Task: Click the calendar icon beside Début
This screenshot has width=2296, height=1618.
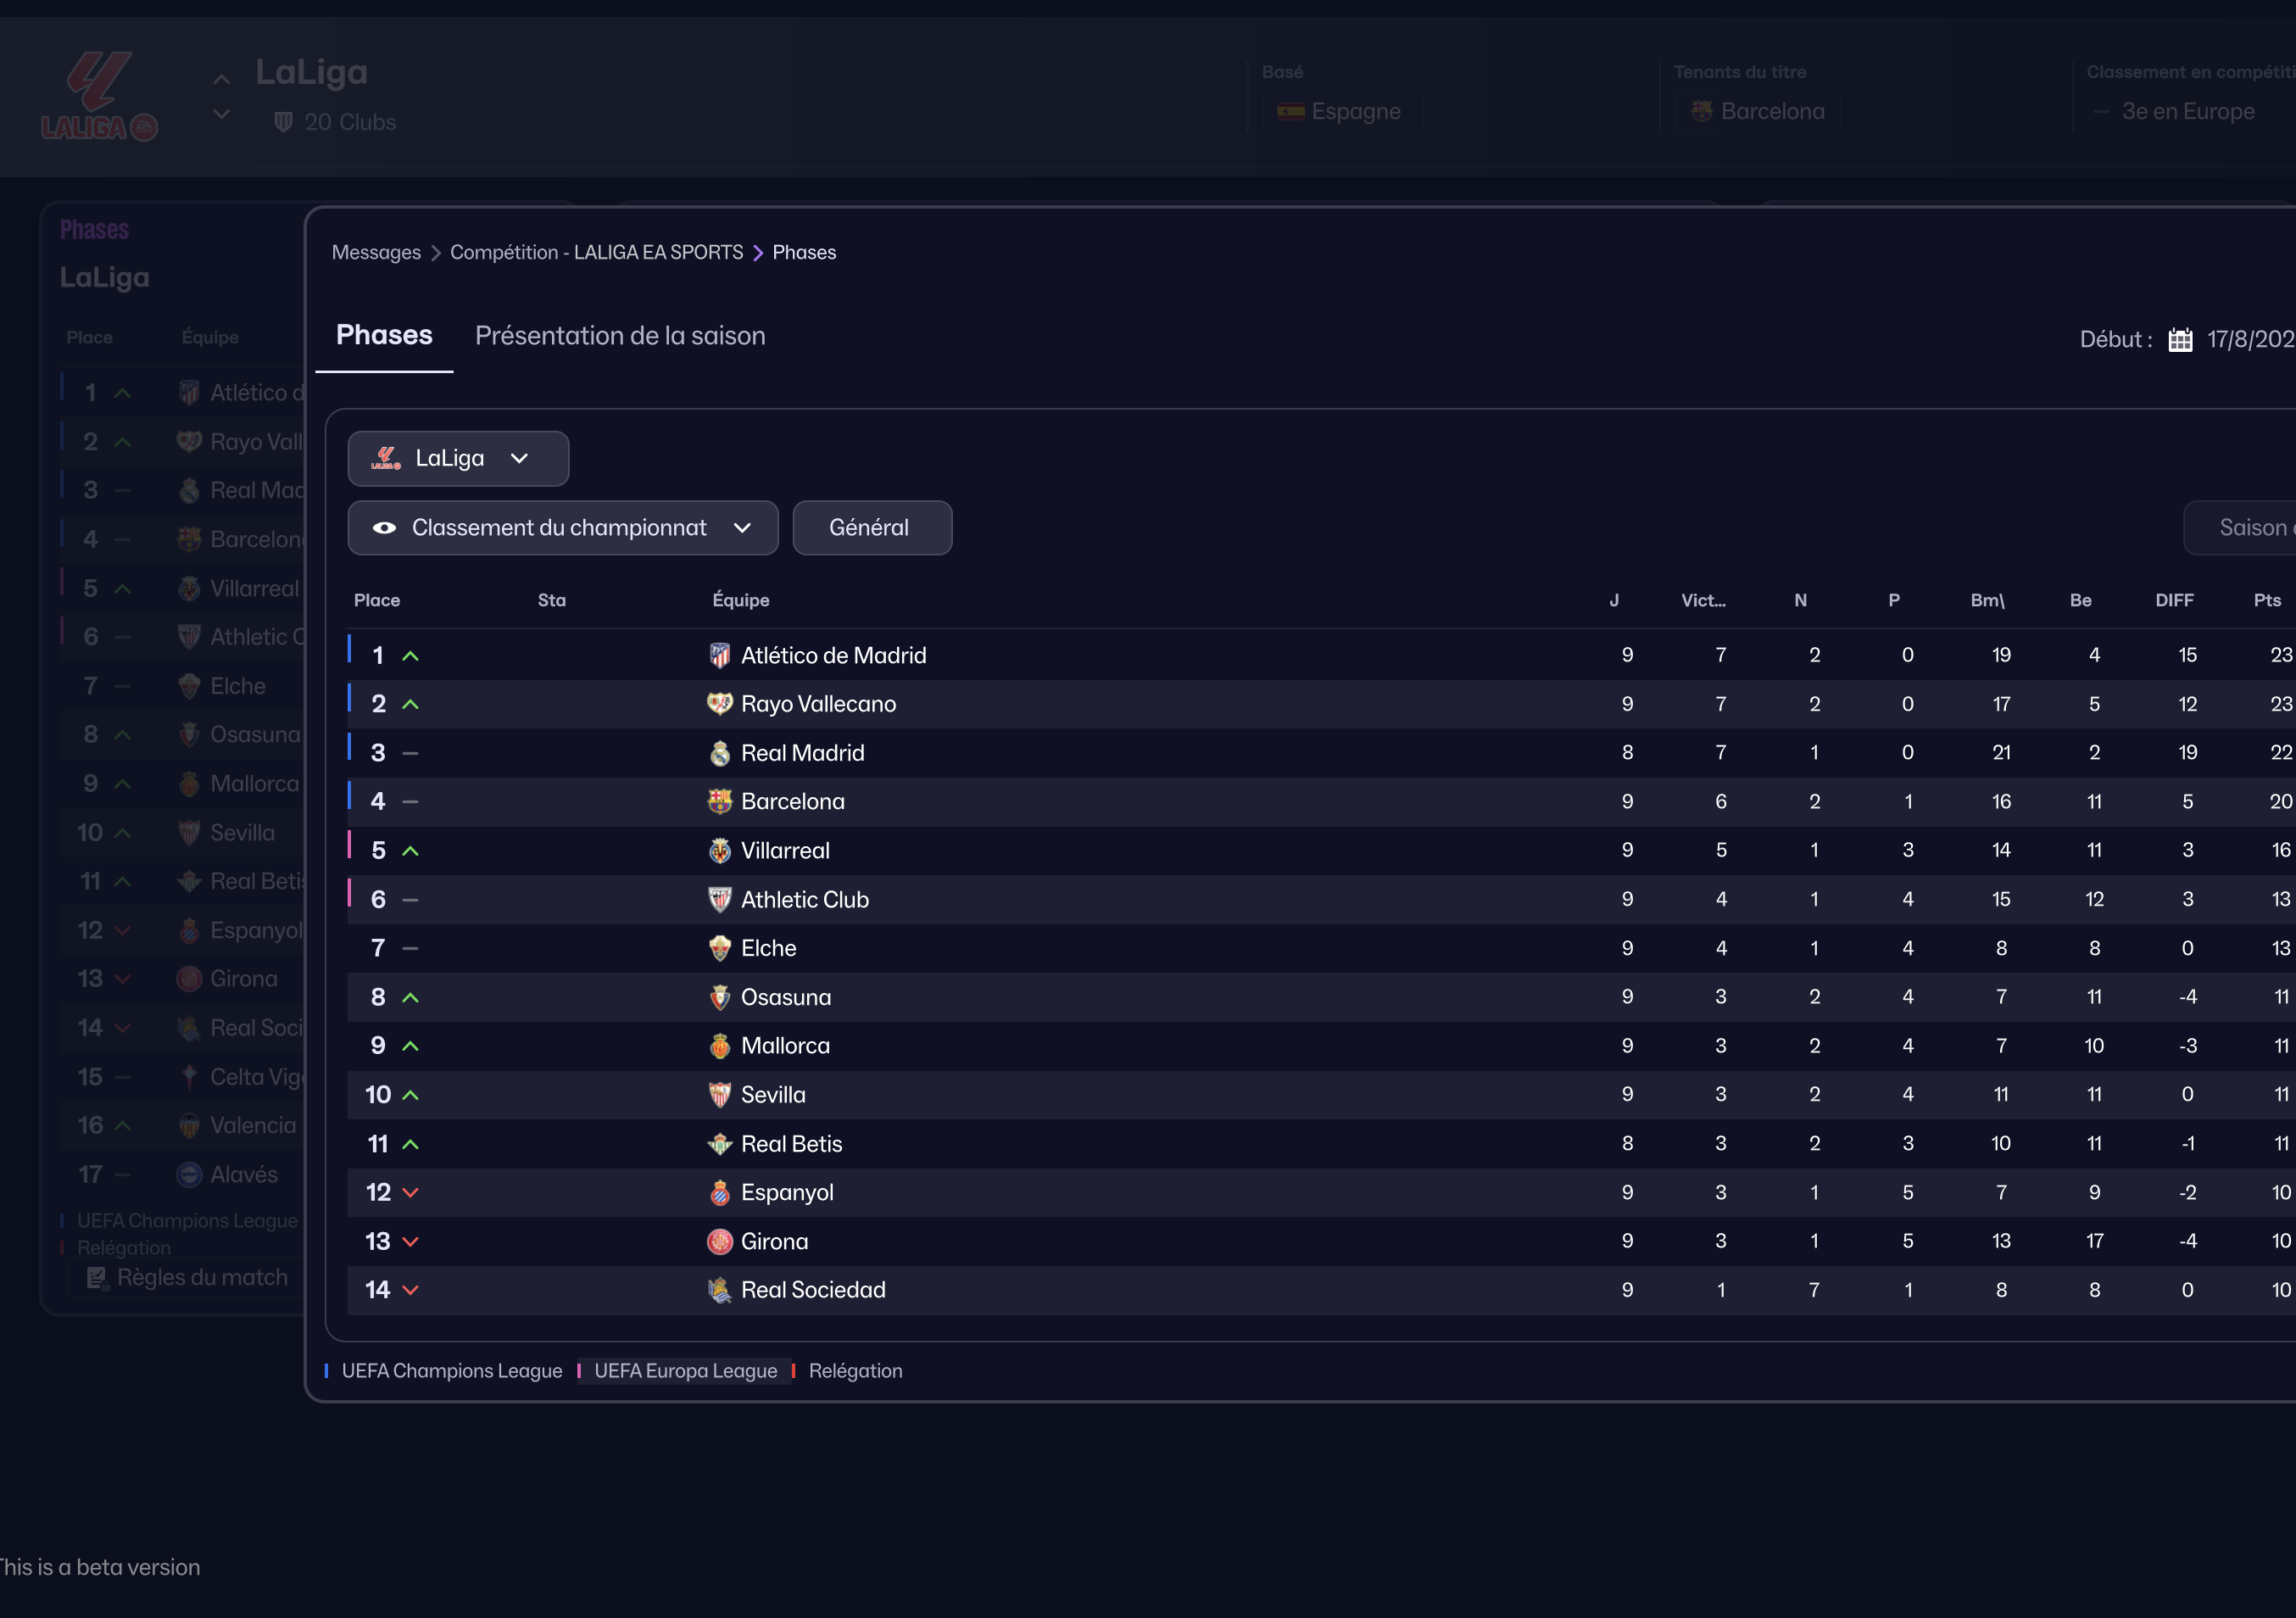Action: [x=2180, y=340]
